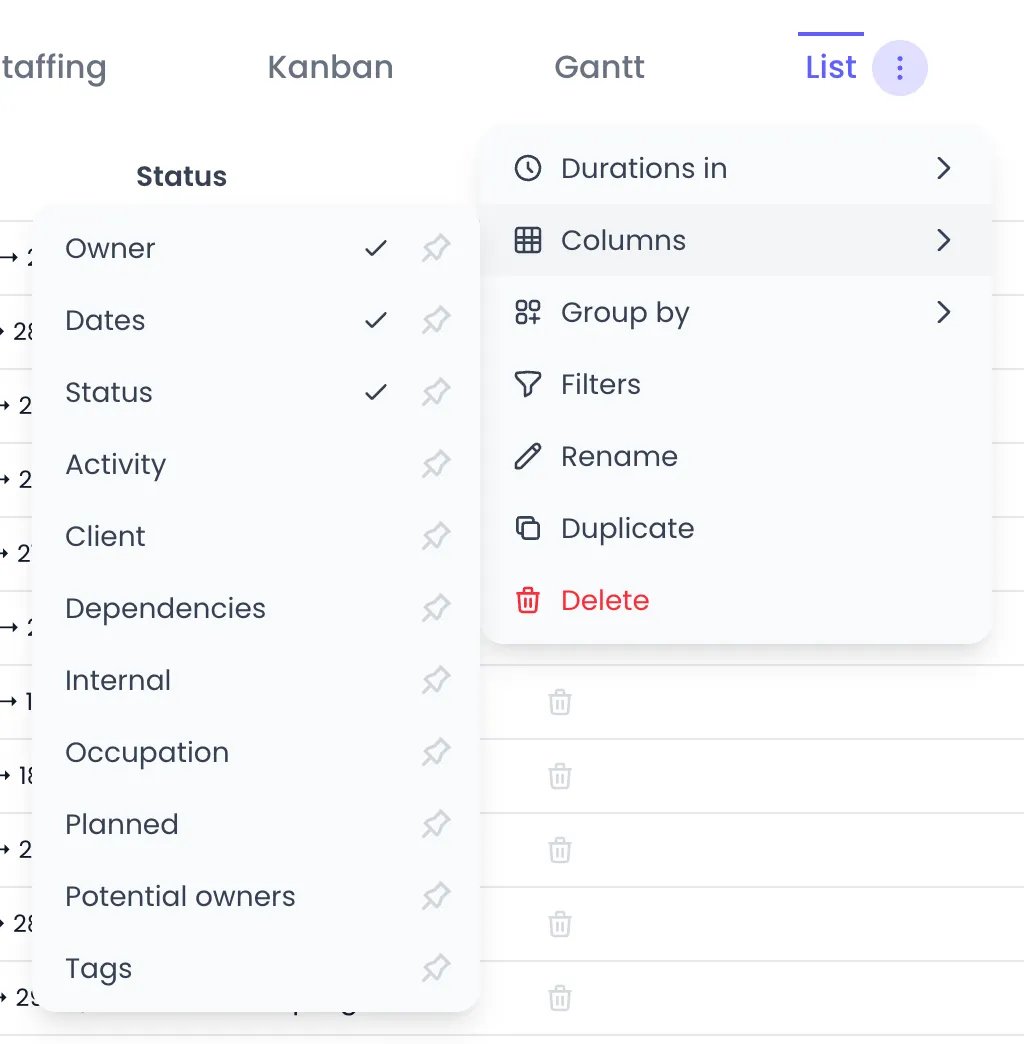This screenshot has height=1044, width=1024.
Task: Click the grid icon beside Columns
Action: tap(527, 240)
